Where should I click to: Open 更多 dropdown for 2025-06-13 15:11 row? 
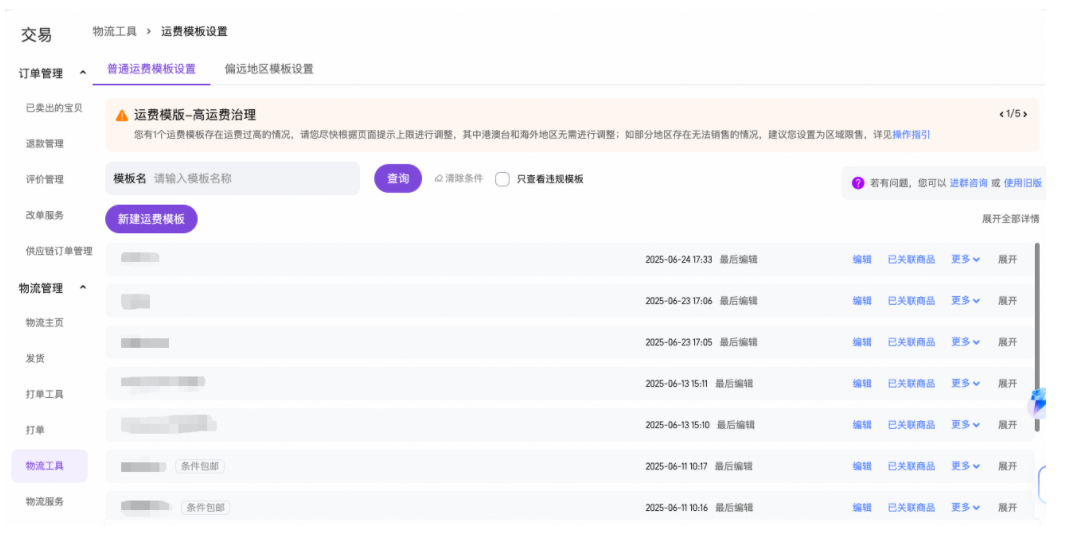[x=965, y=383]
